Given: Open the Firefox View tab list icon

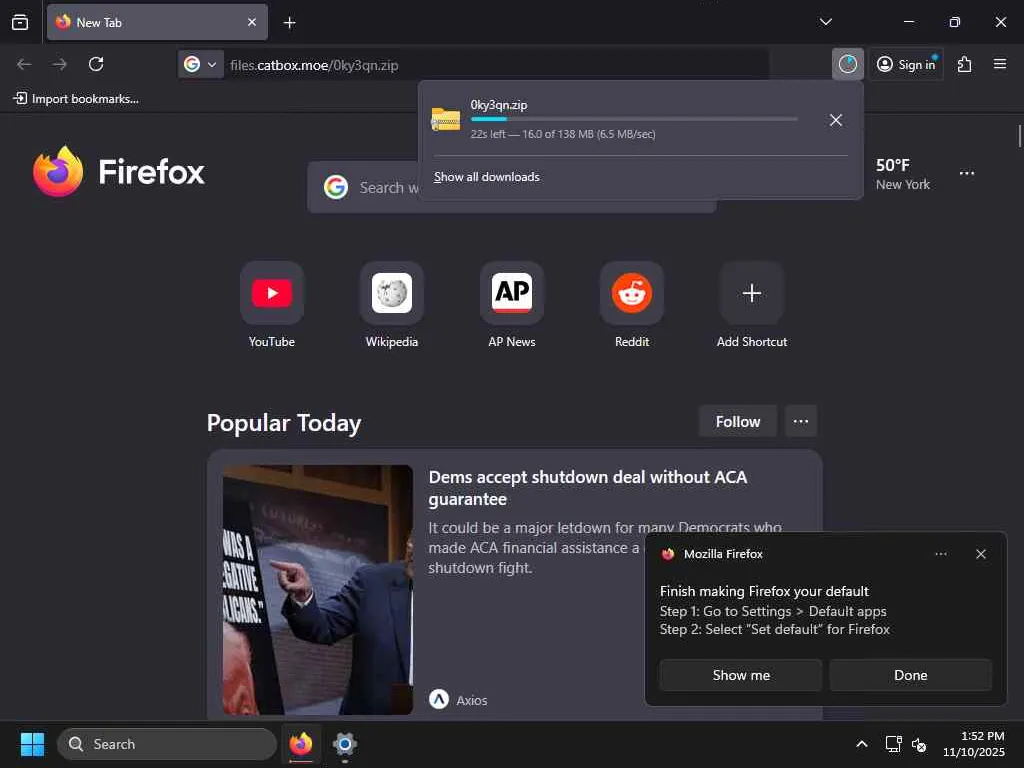Looking at the screenshot, I should tap(20, 22).
